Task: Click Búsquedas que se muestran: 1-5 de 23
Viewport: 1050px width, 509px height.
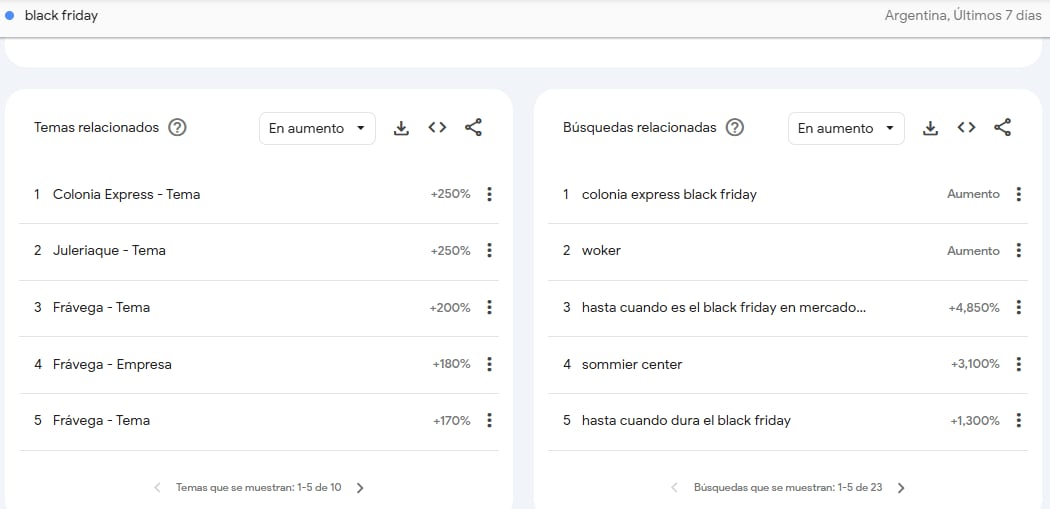Action: click(x=788, y=488)
